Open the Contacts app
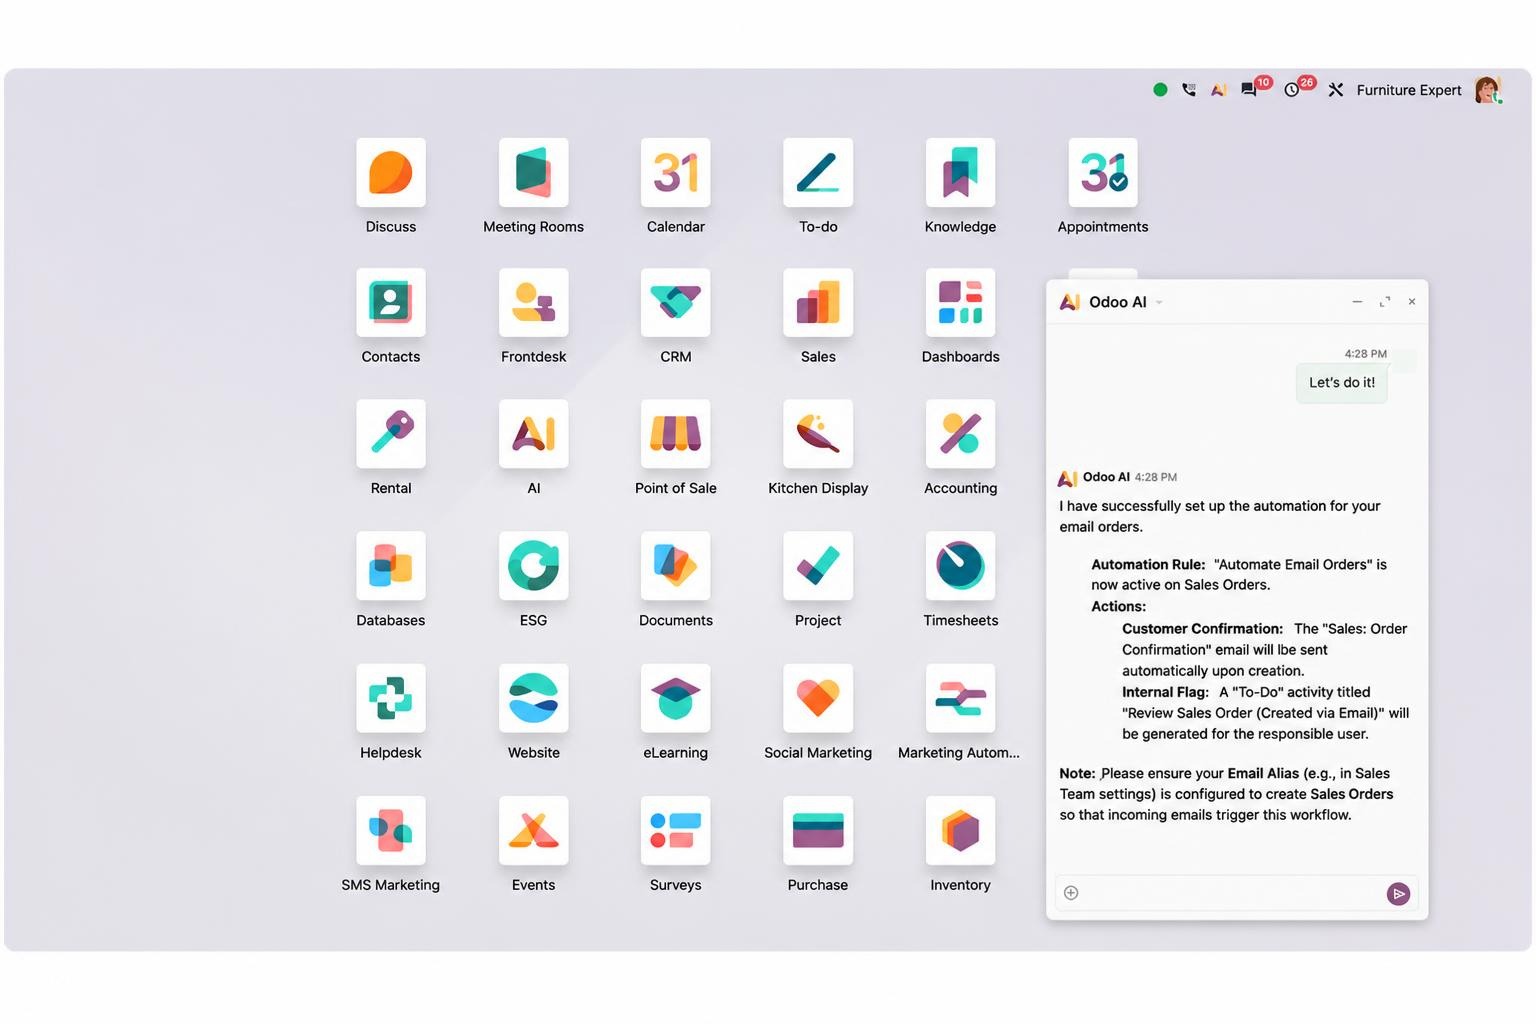 [x=390, y=303]
